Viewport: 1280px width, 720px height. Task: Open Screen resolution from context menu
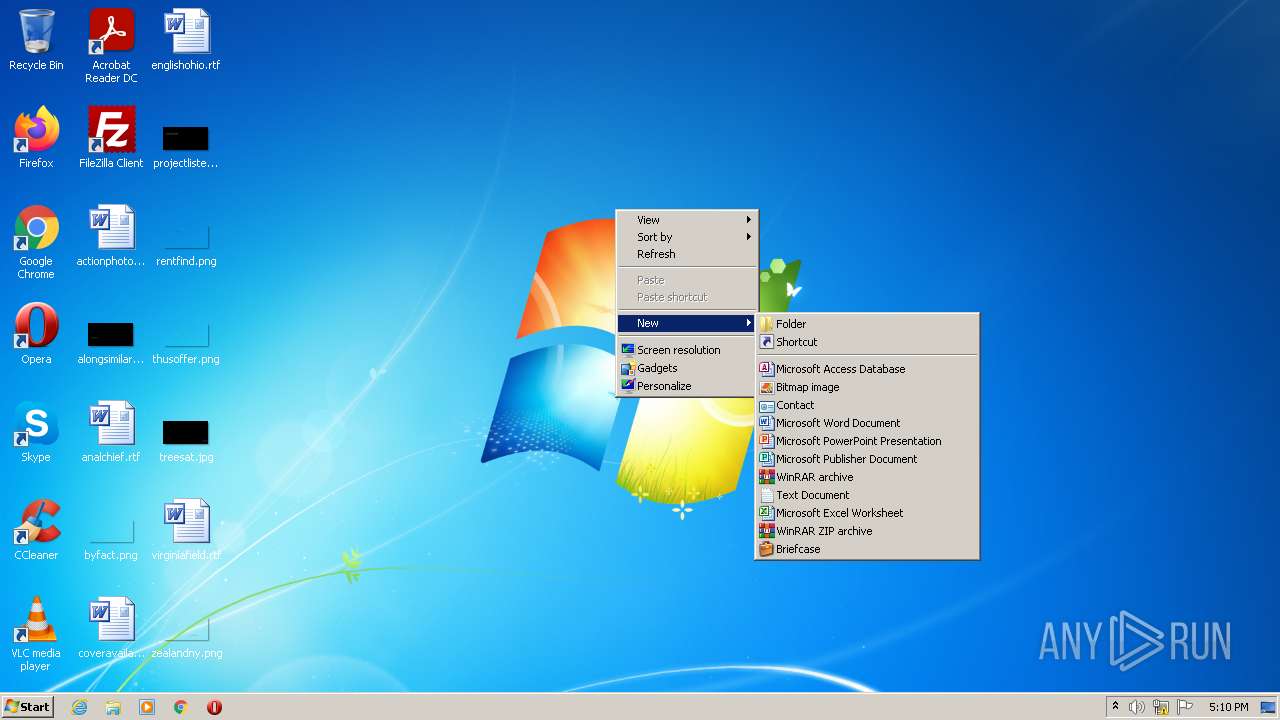(x=687, y=350)
